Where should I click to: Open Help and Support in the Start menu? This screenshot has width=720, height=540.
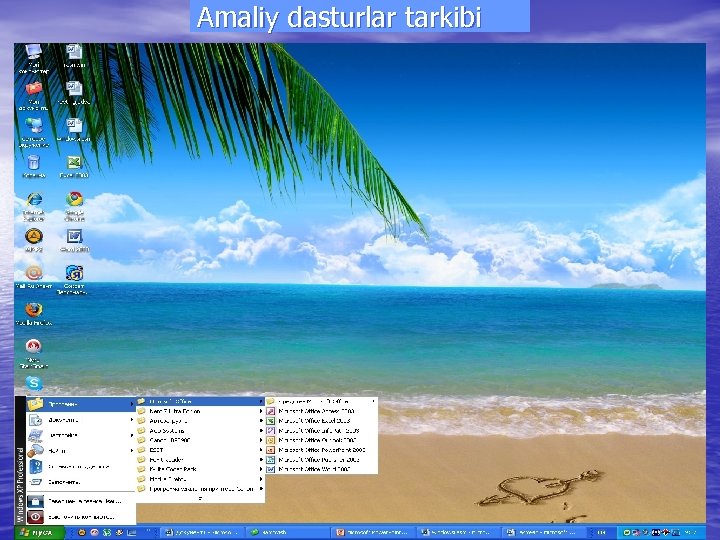tap(81, 467)
